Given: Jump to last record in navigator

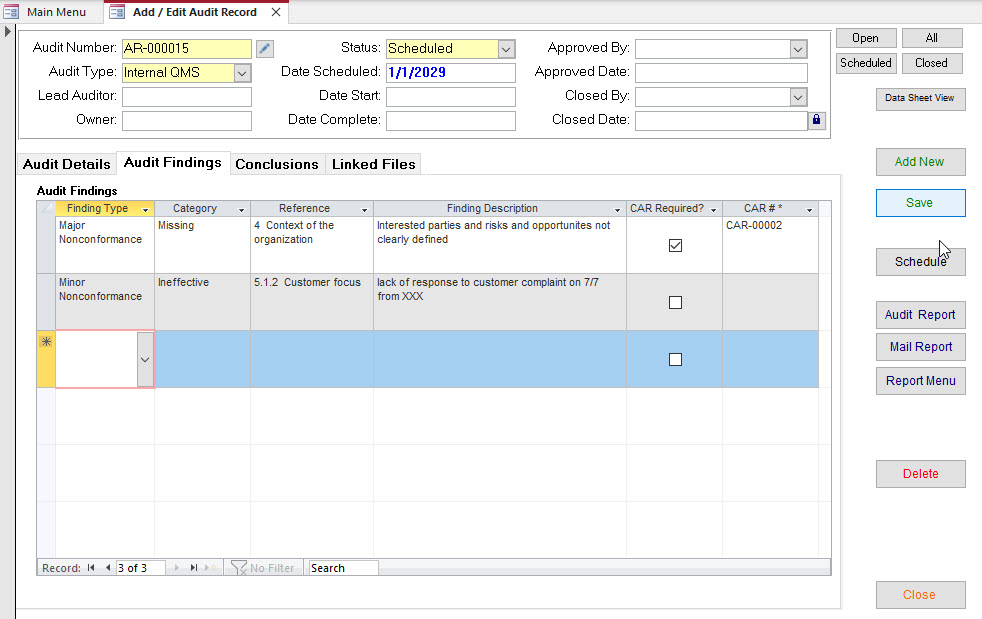Looking at the screenshot, I should click(193, 568).
